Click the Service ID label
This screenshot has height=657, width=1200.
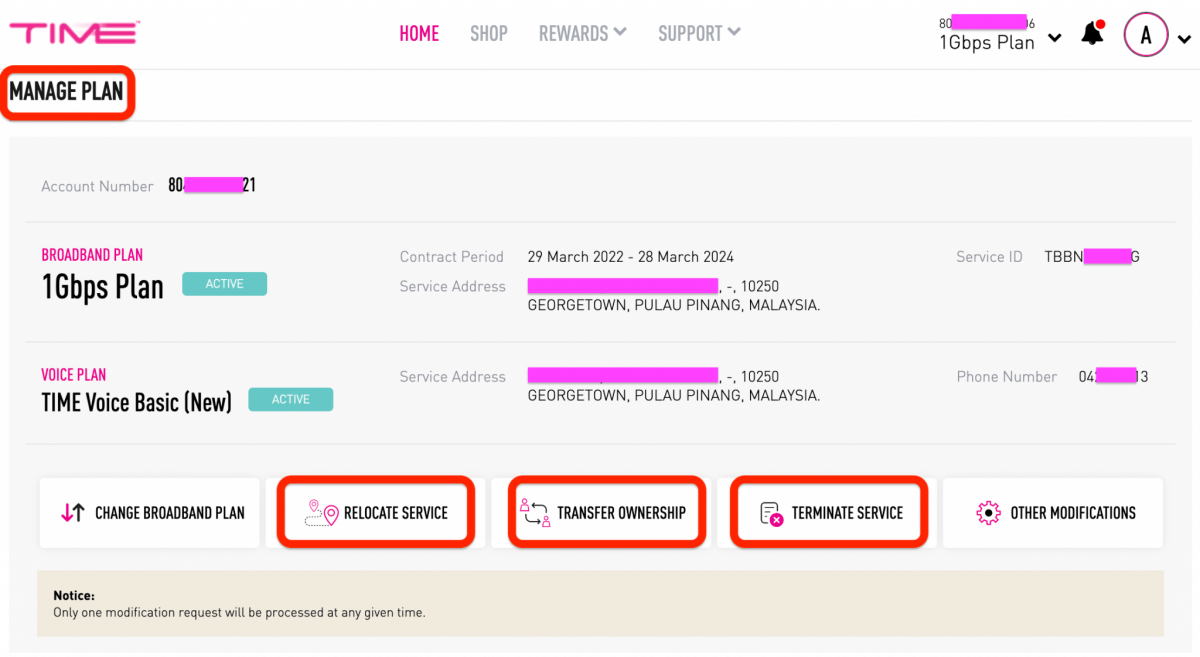coord(989,257)
